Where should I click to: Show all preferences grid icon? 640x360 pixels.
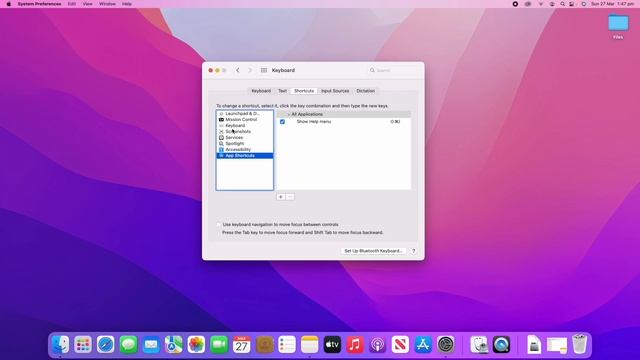264,70
